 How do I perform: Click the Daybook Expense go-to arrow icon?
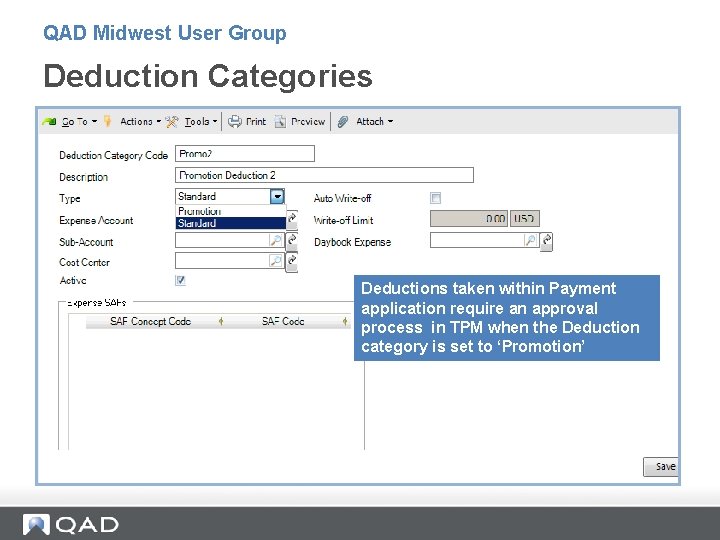coord(546,241)
